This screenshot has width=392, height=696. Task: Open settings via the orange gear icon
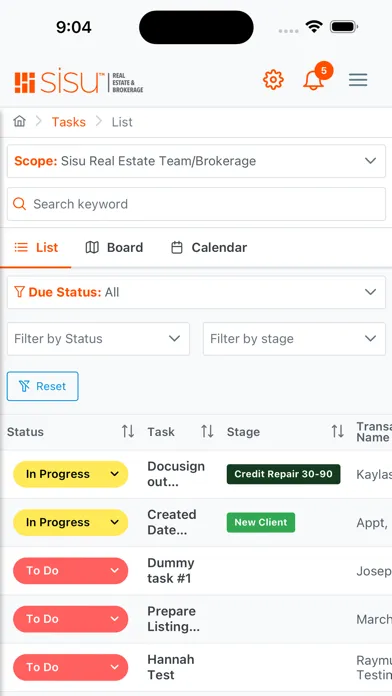point(273,80)
